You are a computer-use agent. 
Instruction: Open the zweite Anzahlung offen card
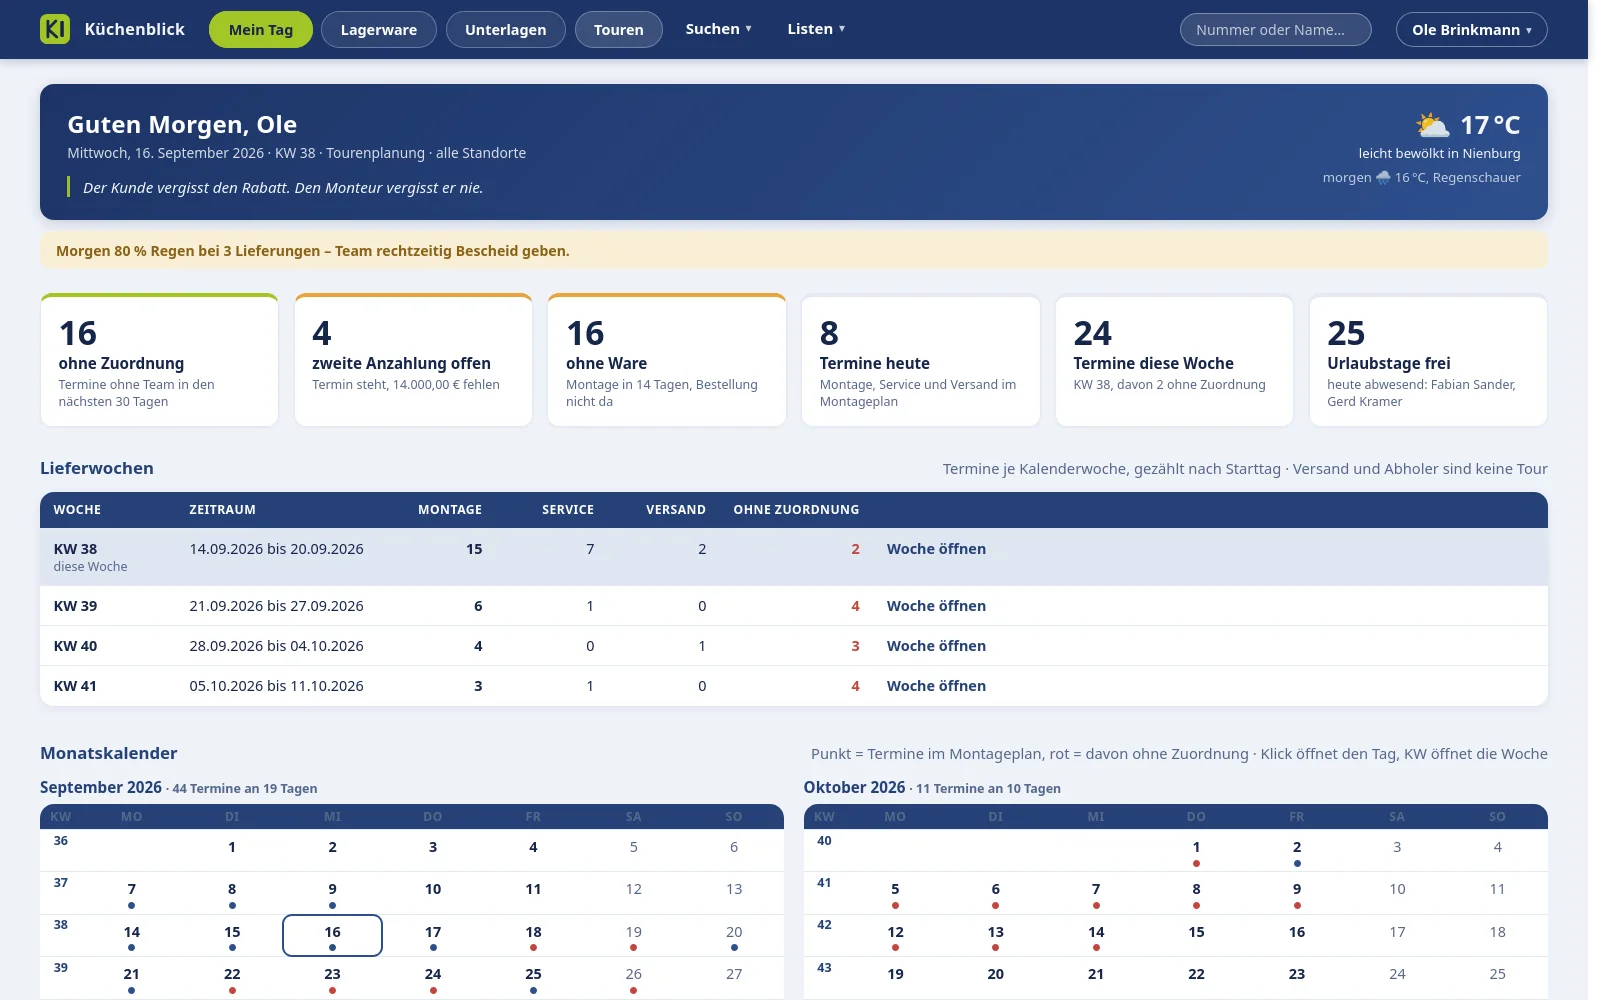[413, 360]
